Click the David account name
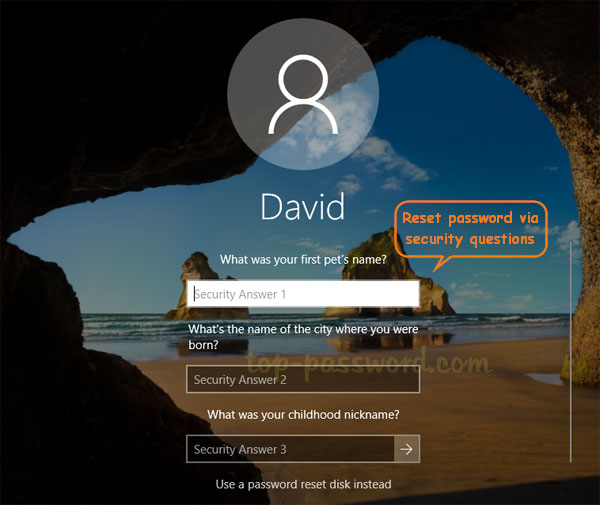600x505 pixels. click(x=302, y=206)
